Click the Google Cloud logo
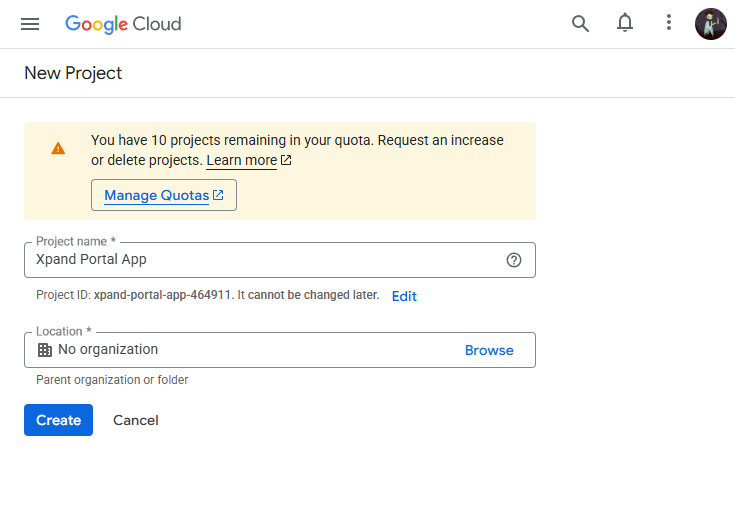 [123, 24]
